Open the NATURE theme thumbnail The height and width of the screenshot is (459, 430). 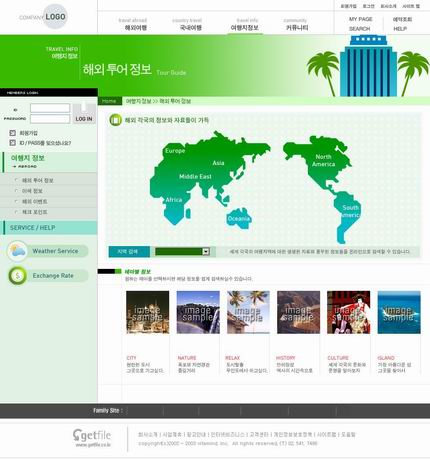pyautogui.click(x=198, y=312)
